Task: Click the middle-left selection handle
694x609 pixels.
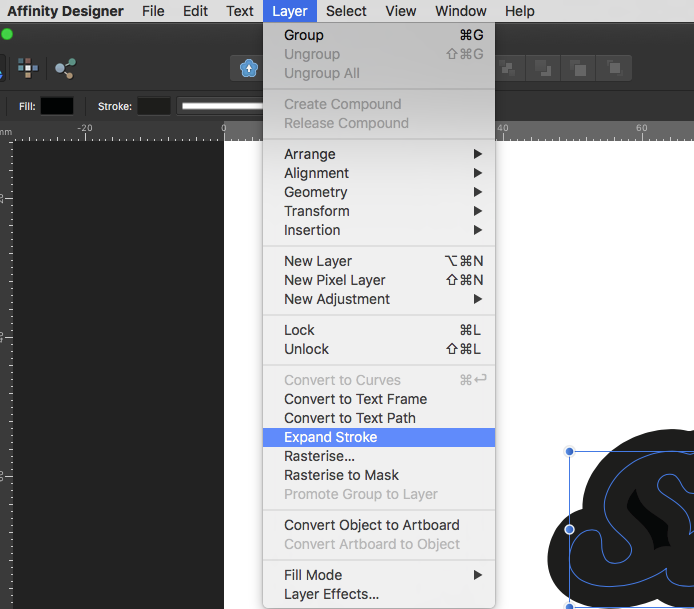Action: [x=570, y=529]
